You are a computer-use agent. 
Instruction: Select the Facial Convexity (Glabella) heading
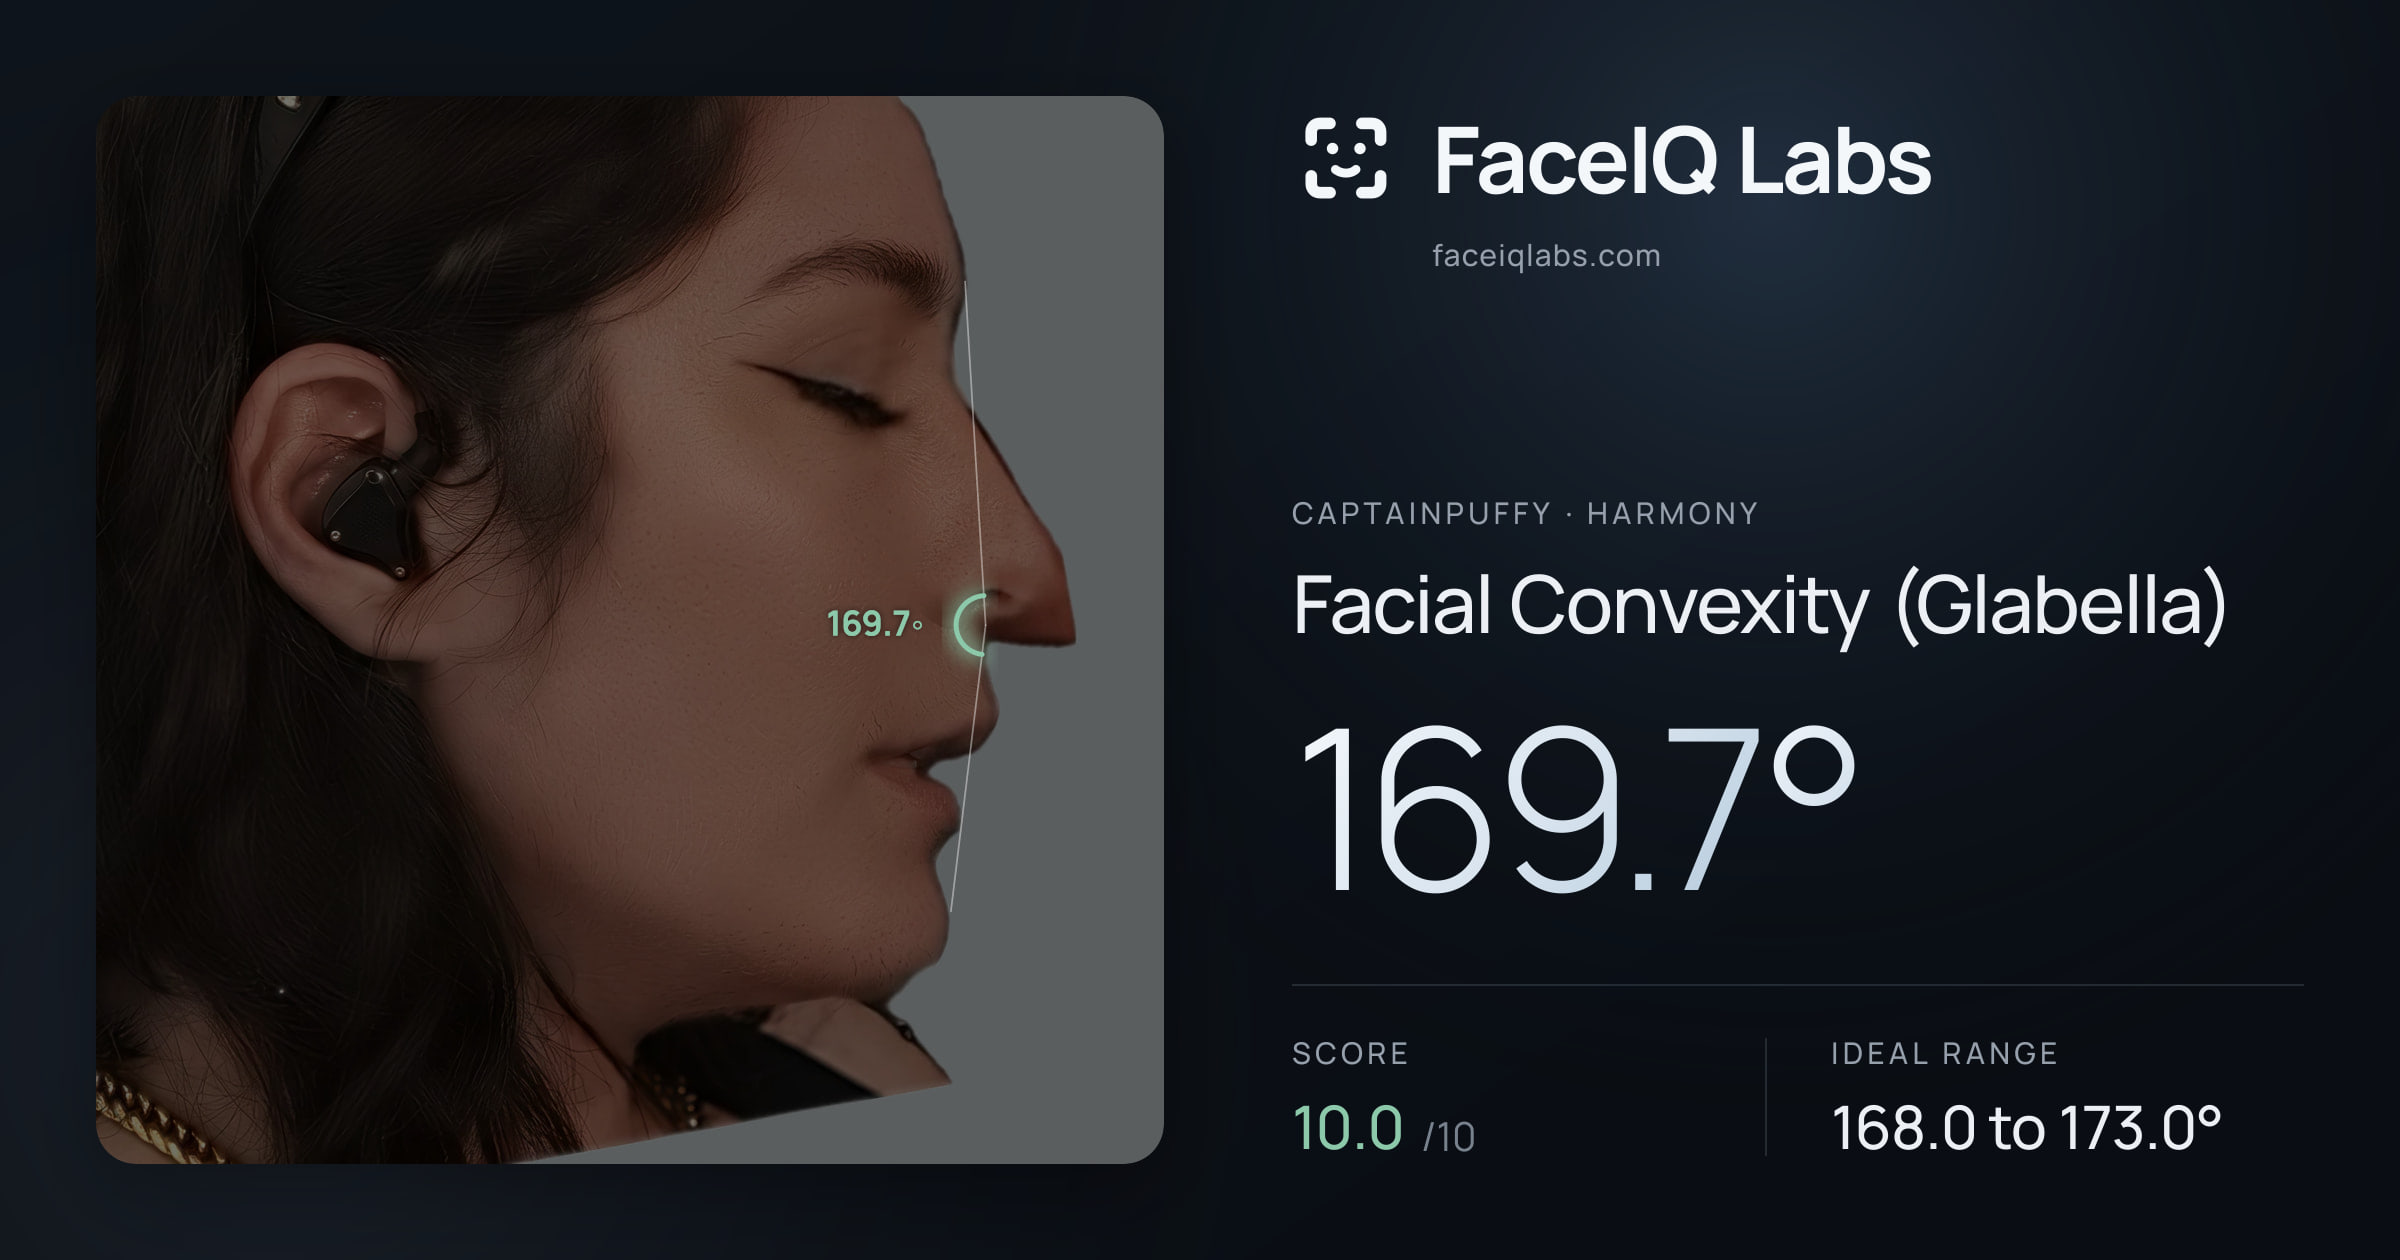(x=1760, y=606)
